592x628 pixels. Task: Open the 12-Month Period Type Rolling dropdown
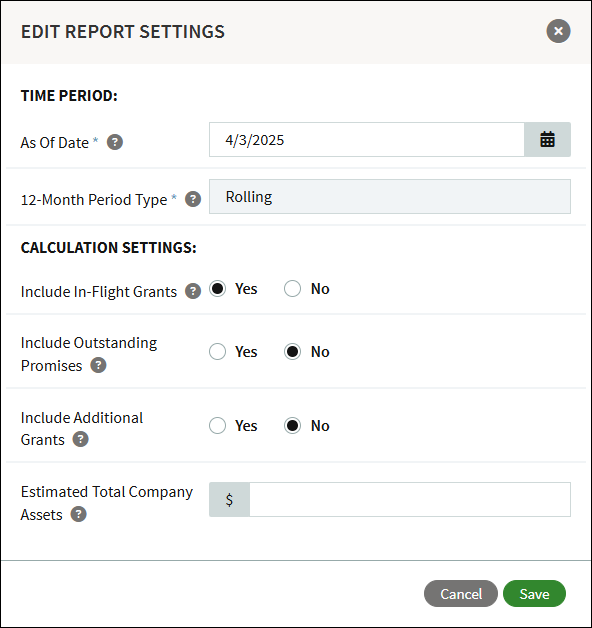coord(390,197)
